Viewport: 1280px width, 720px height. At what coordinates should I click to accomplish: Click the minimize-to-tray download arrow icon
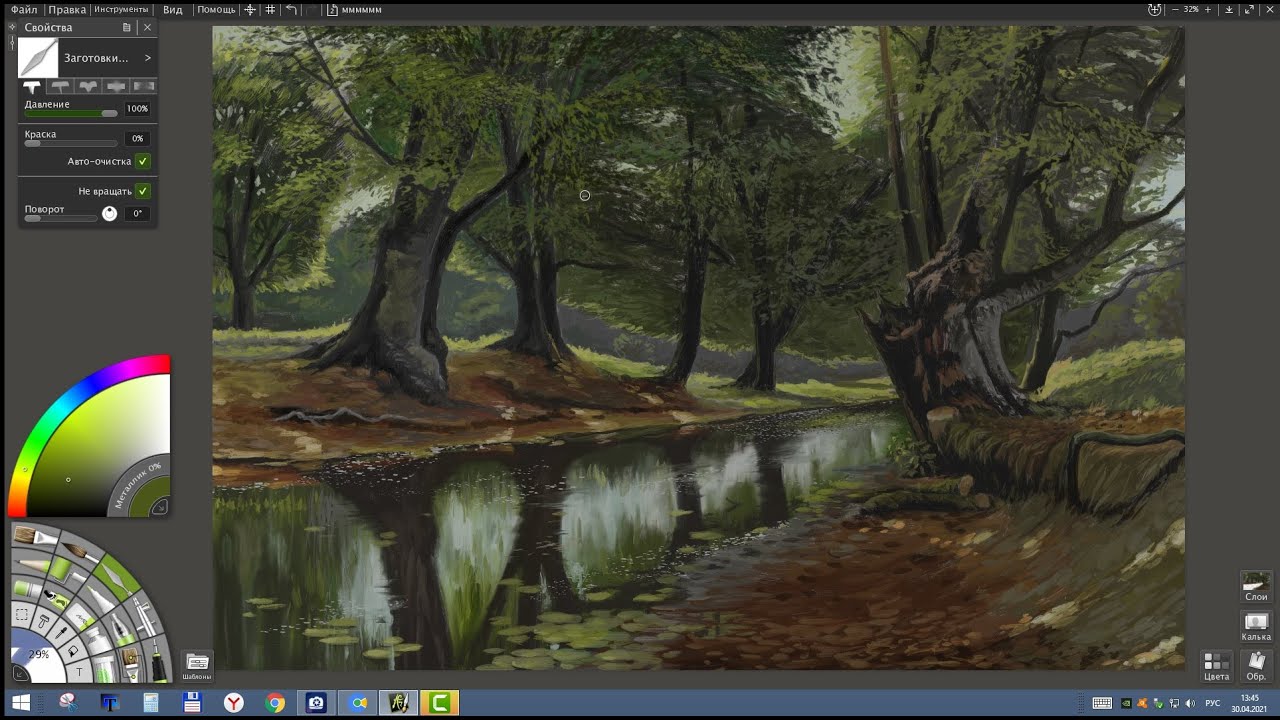pyautogui.click(x=1229, y=10)
